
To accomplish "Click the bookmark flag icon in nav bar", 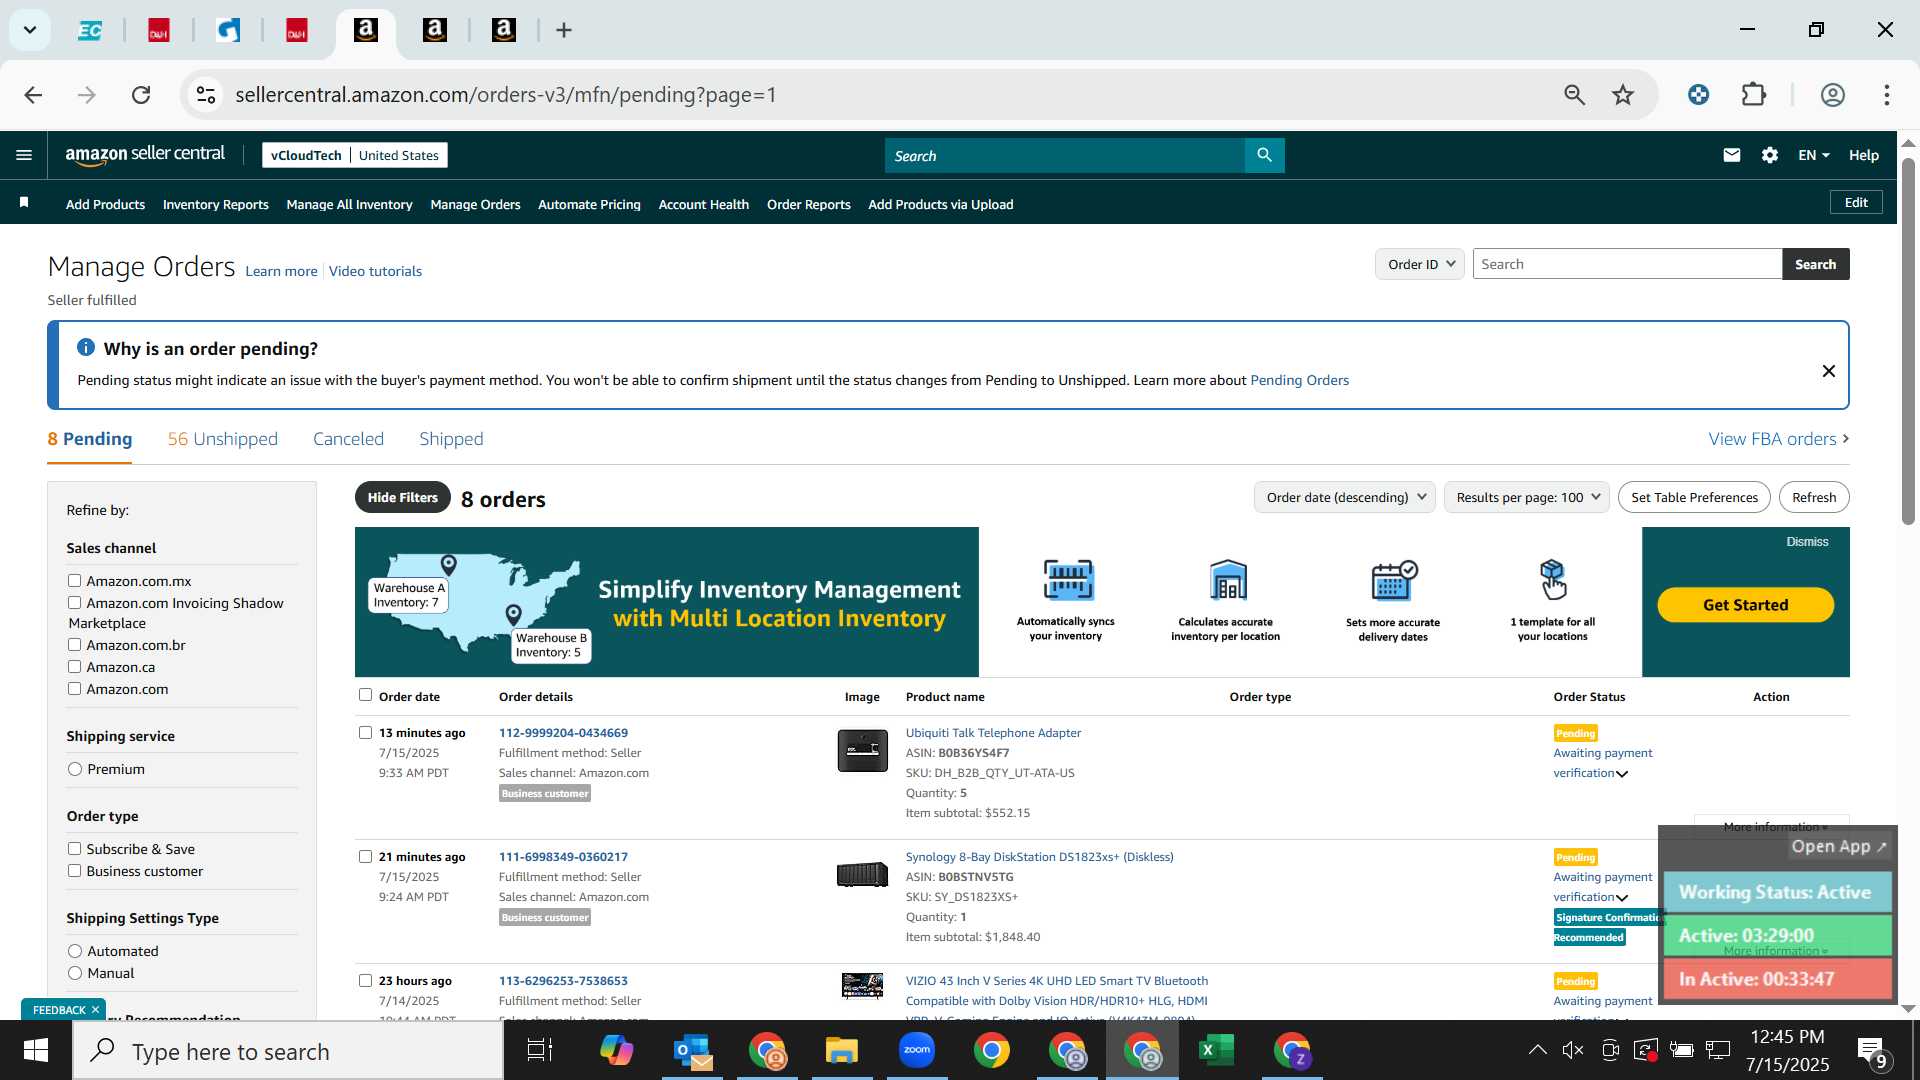I will pos(24,203).
